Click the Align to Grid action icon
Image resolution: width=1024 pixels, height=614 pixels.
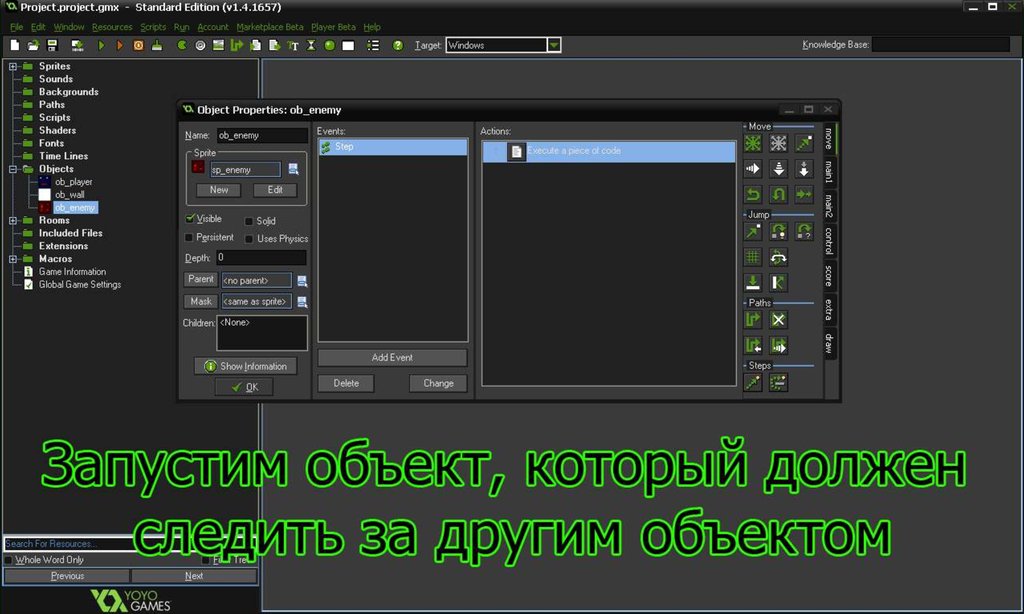[x=753, y=257]
